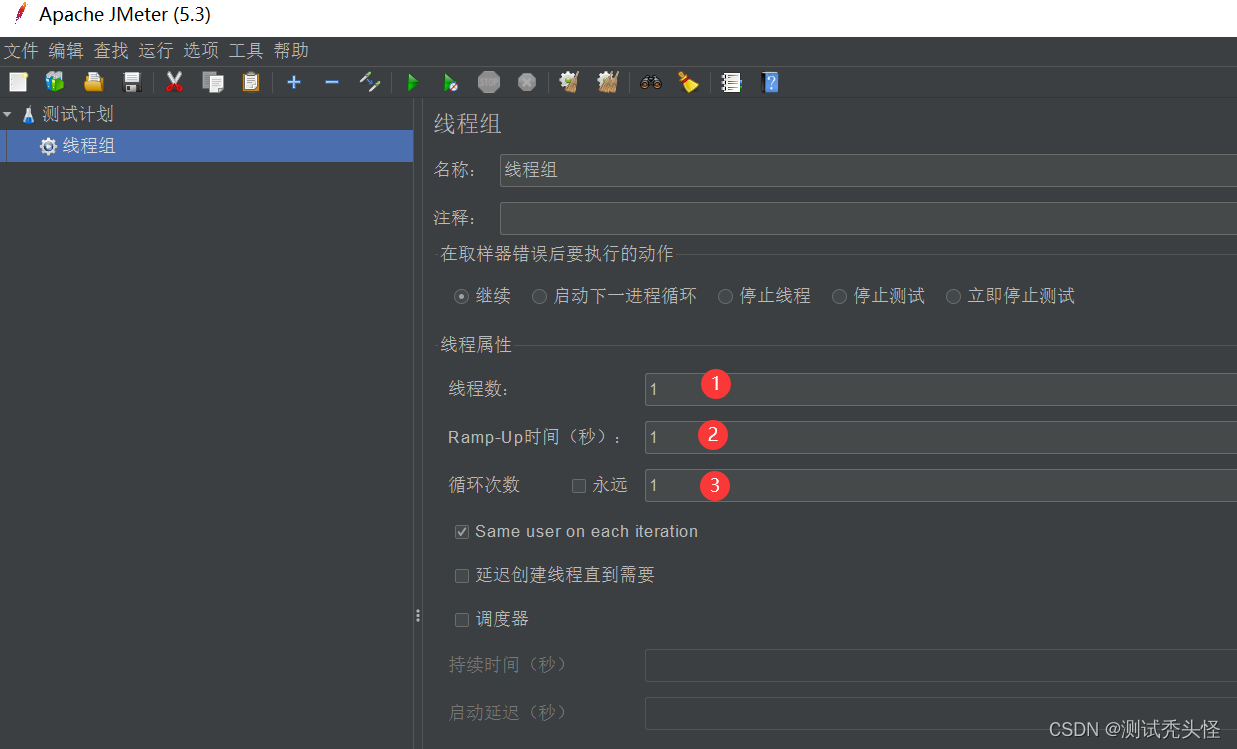
Task: Shut down threads with the Shutdown icon
Action: [527, 82]
